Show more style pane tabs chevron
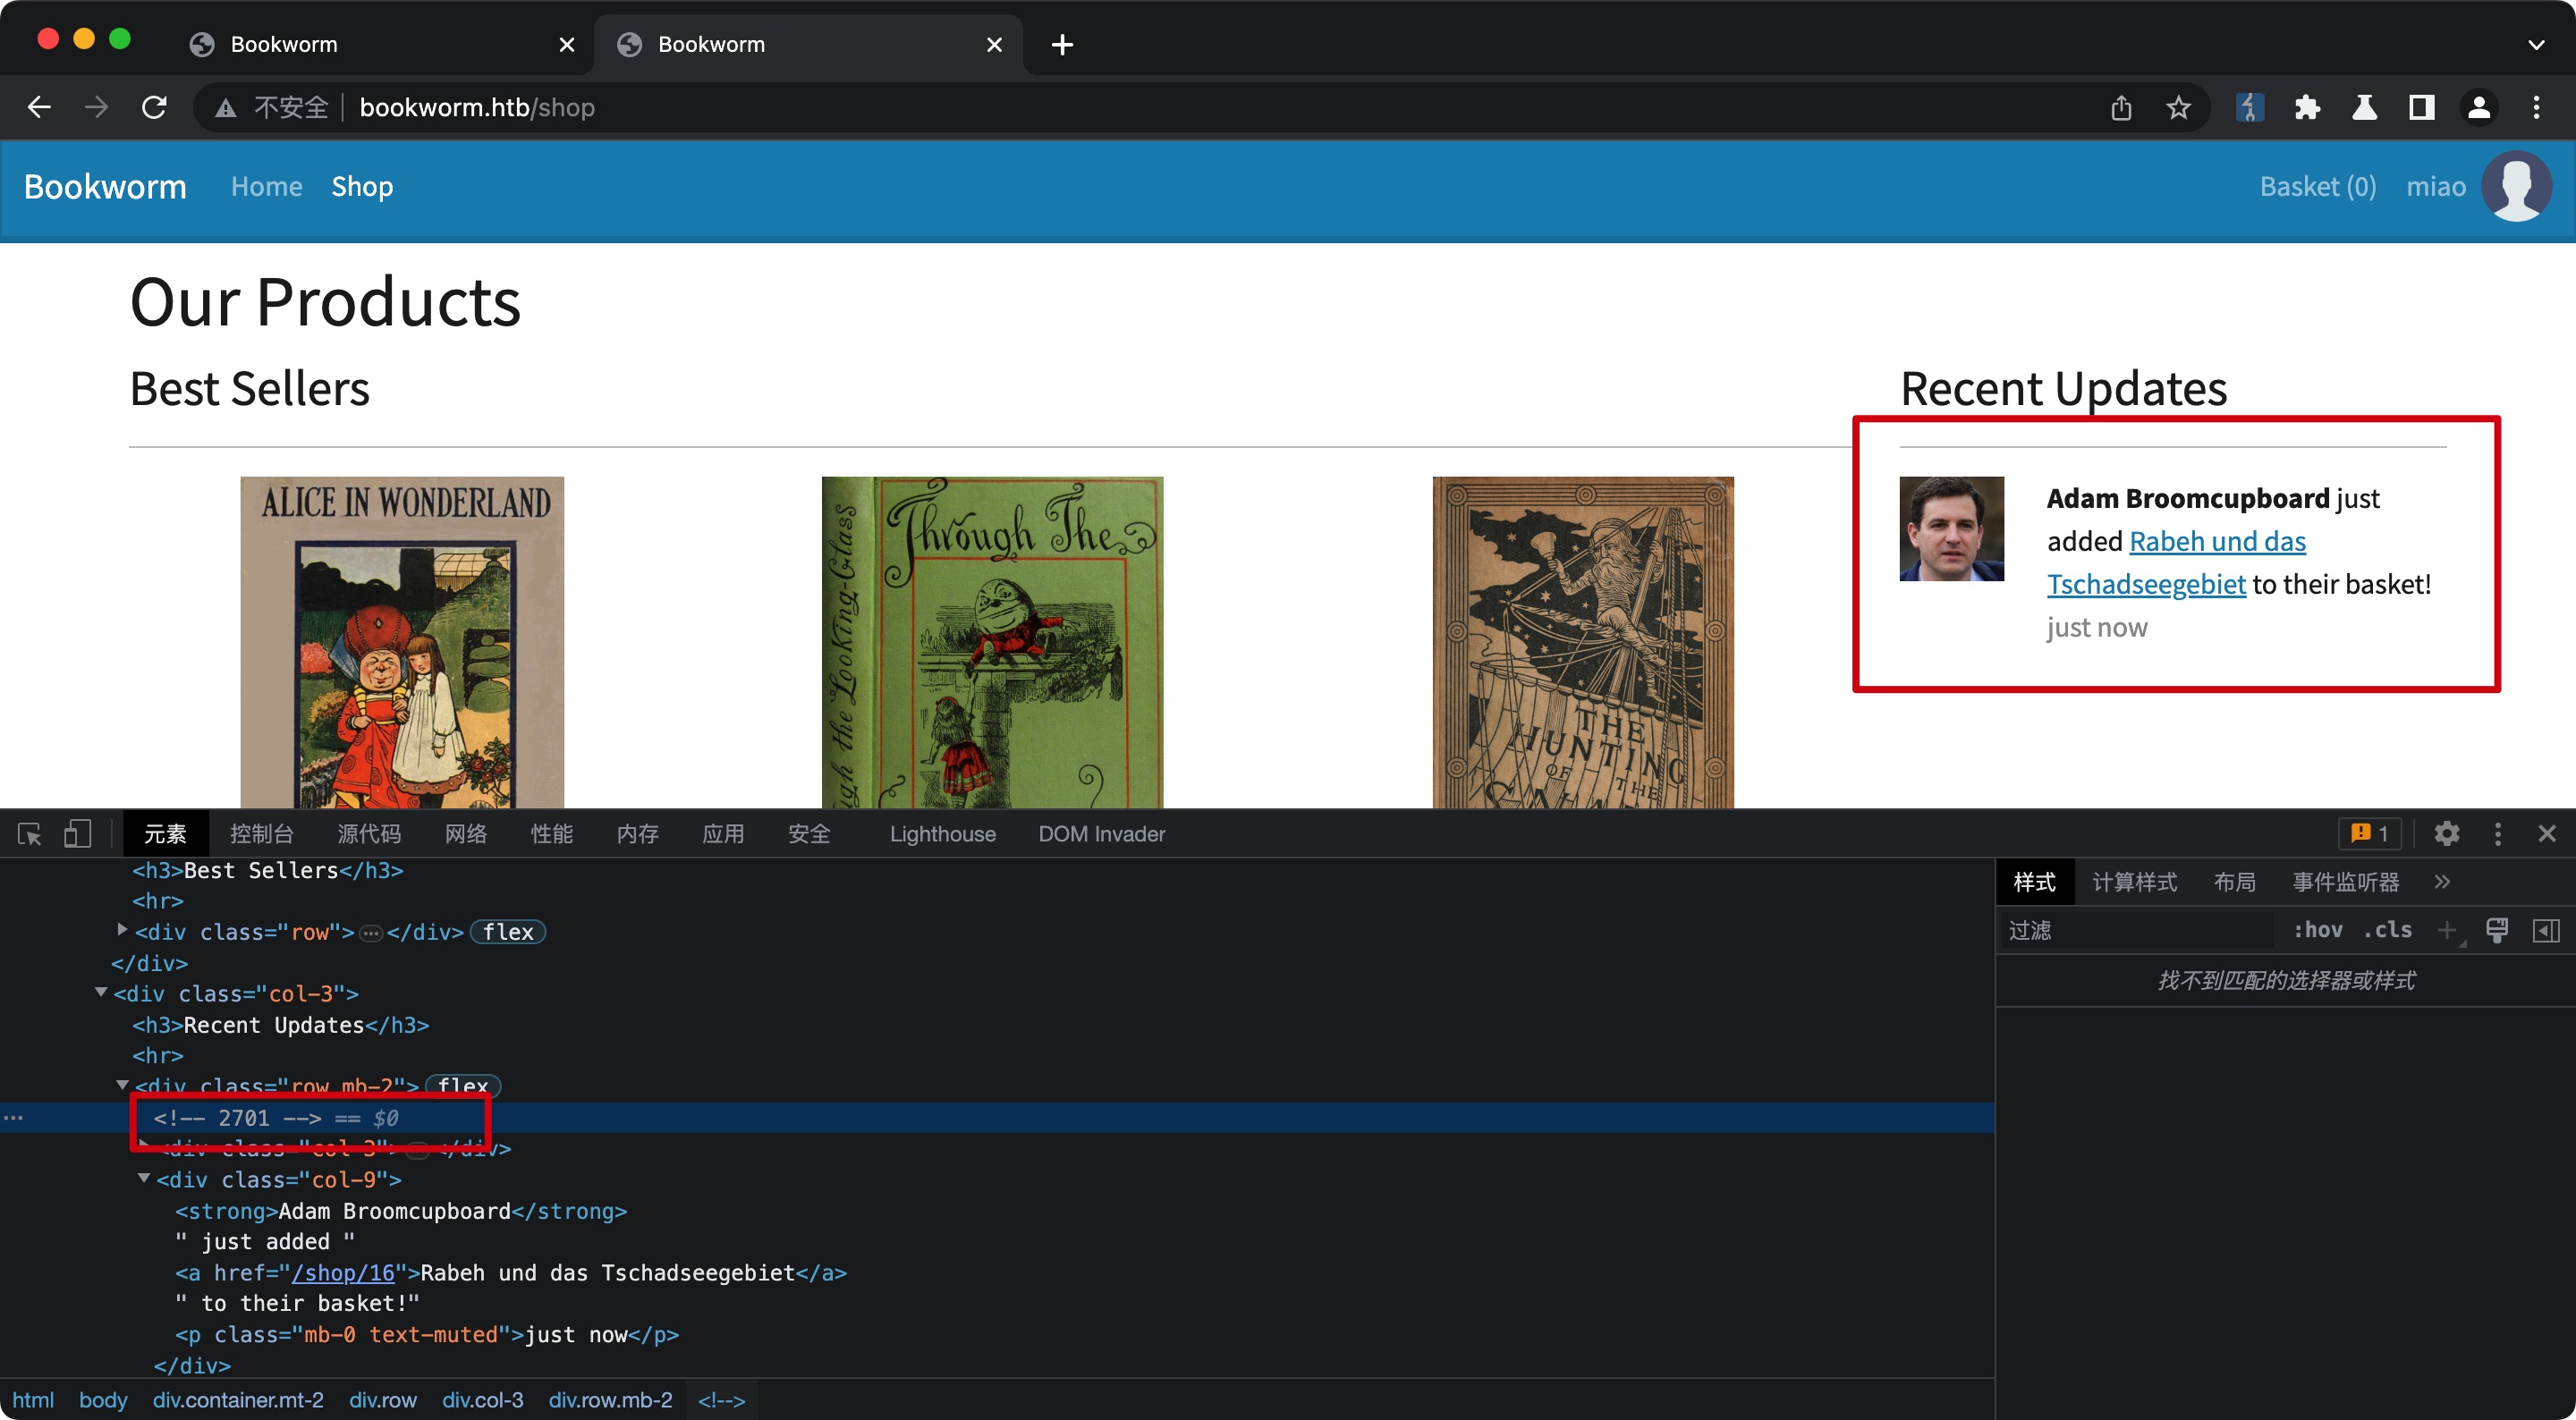This screenshot has width=2576, height=1420. coord(2442,882)
